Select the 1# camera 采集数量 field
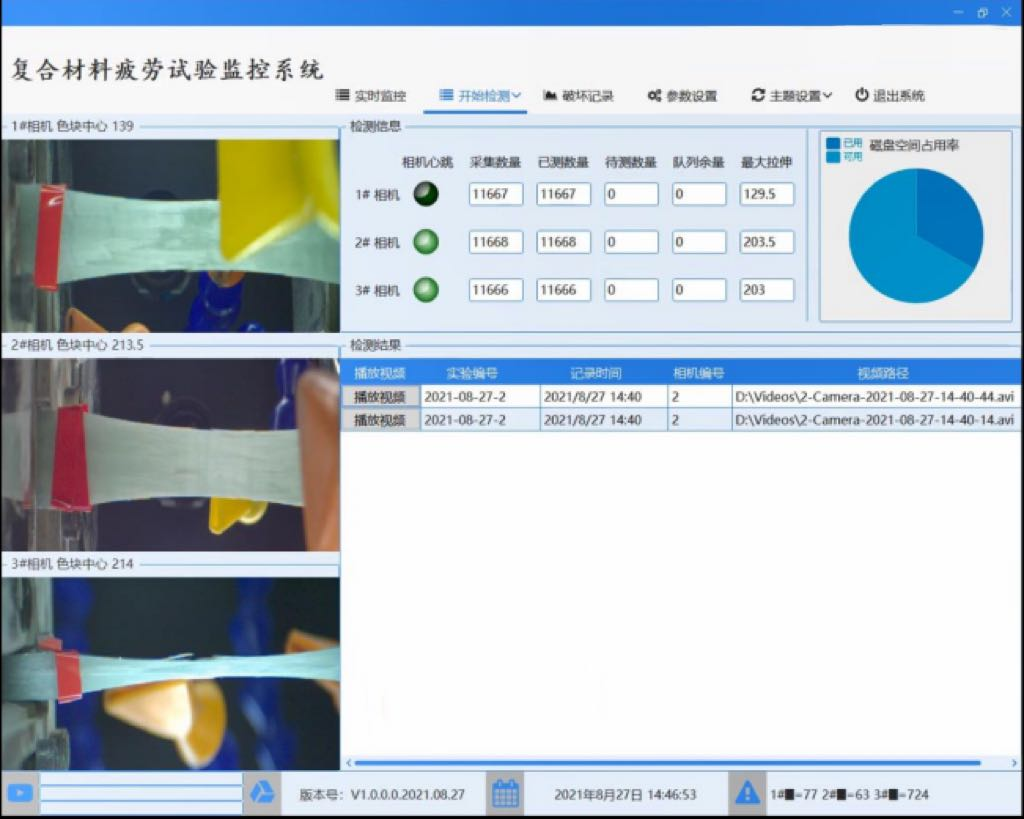 [495, 194]
